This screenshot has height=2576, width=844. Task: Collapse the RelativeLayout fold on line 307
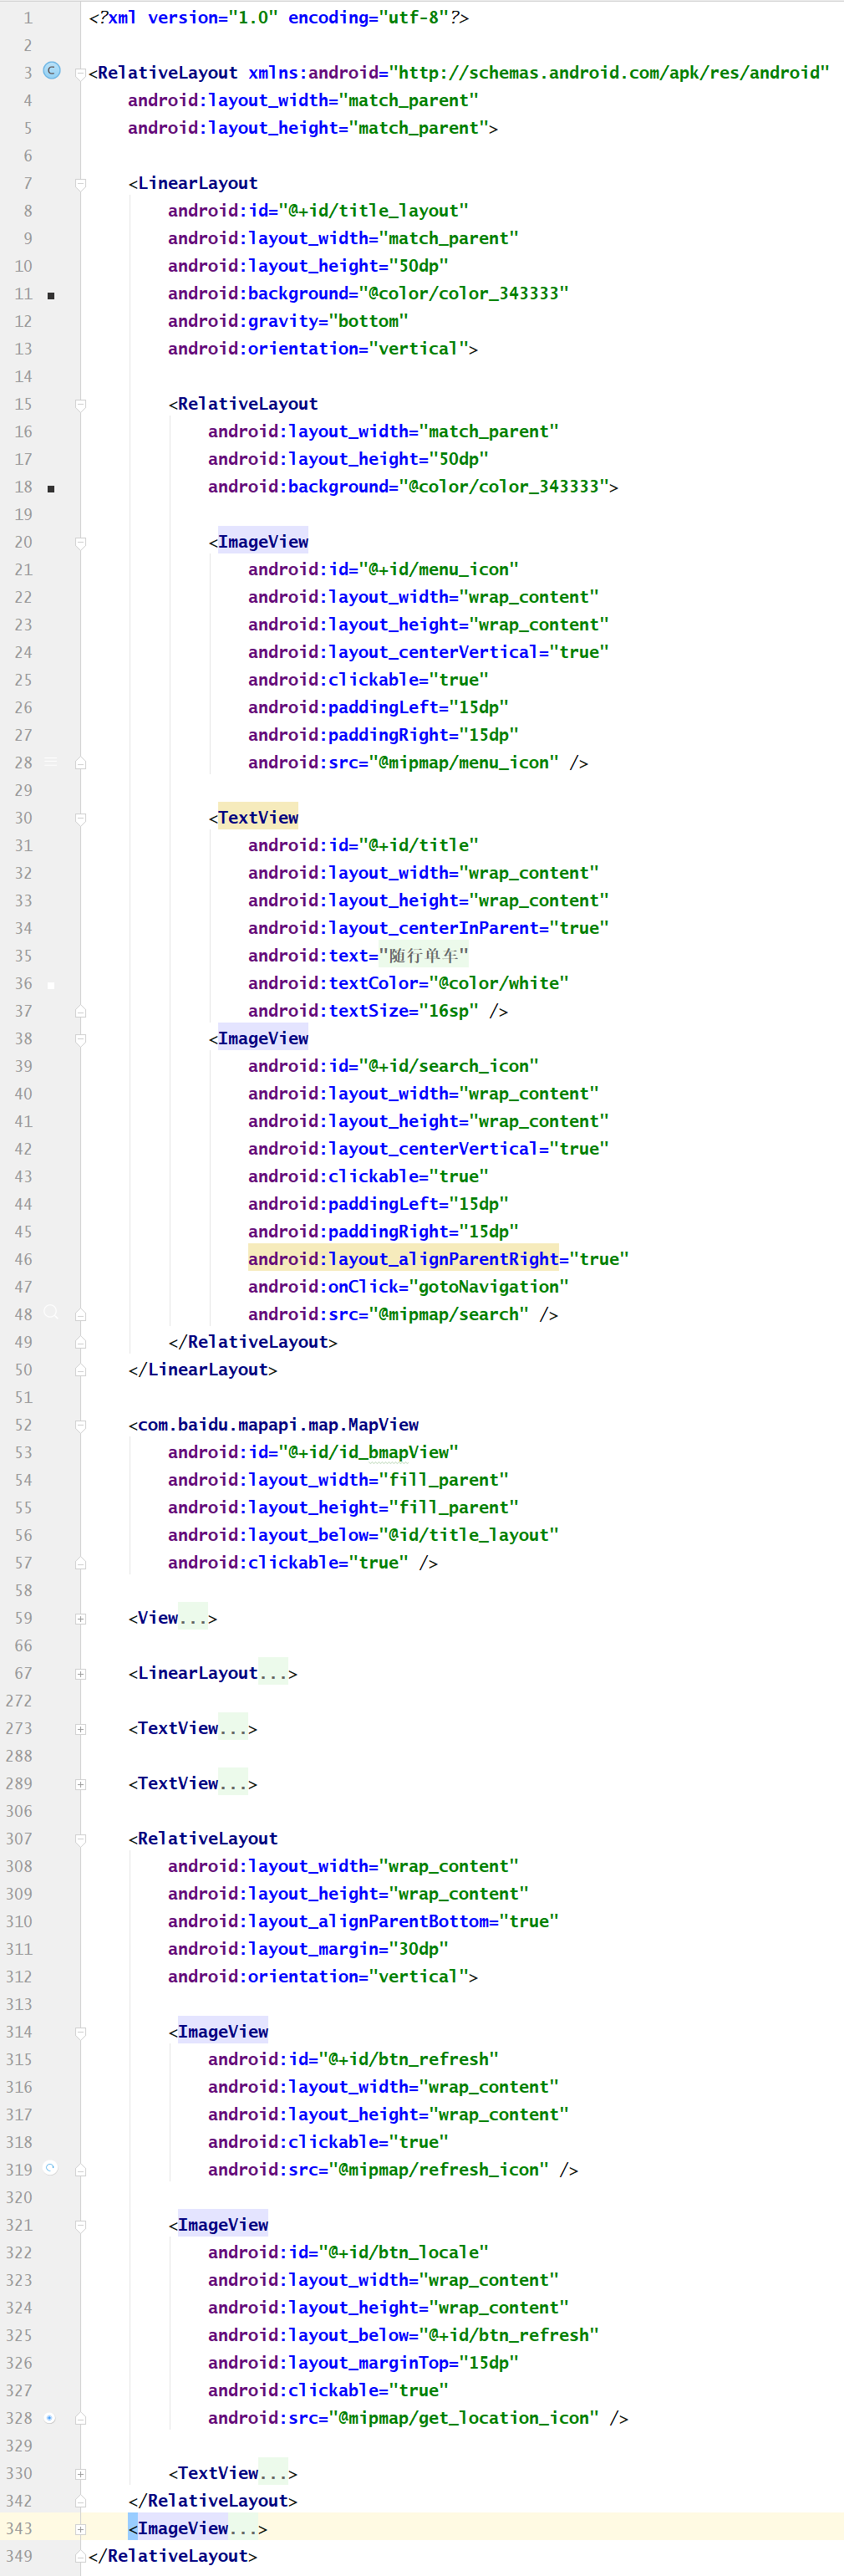tap(81, 1839)
